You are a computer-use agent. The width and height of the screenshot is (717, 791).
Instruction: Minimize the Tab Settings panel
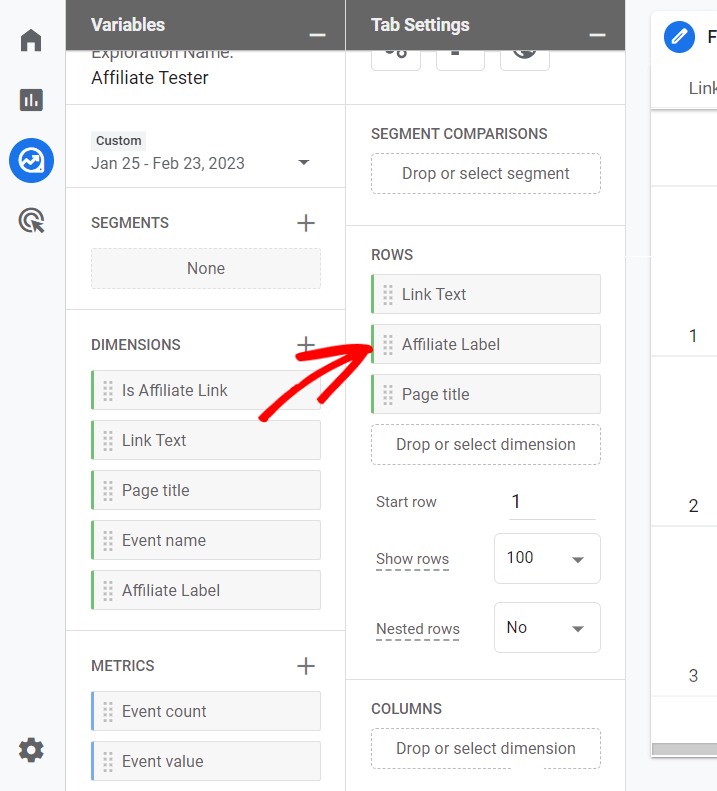pos(597,35)
